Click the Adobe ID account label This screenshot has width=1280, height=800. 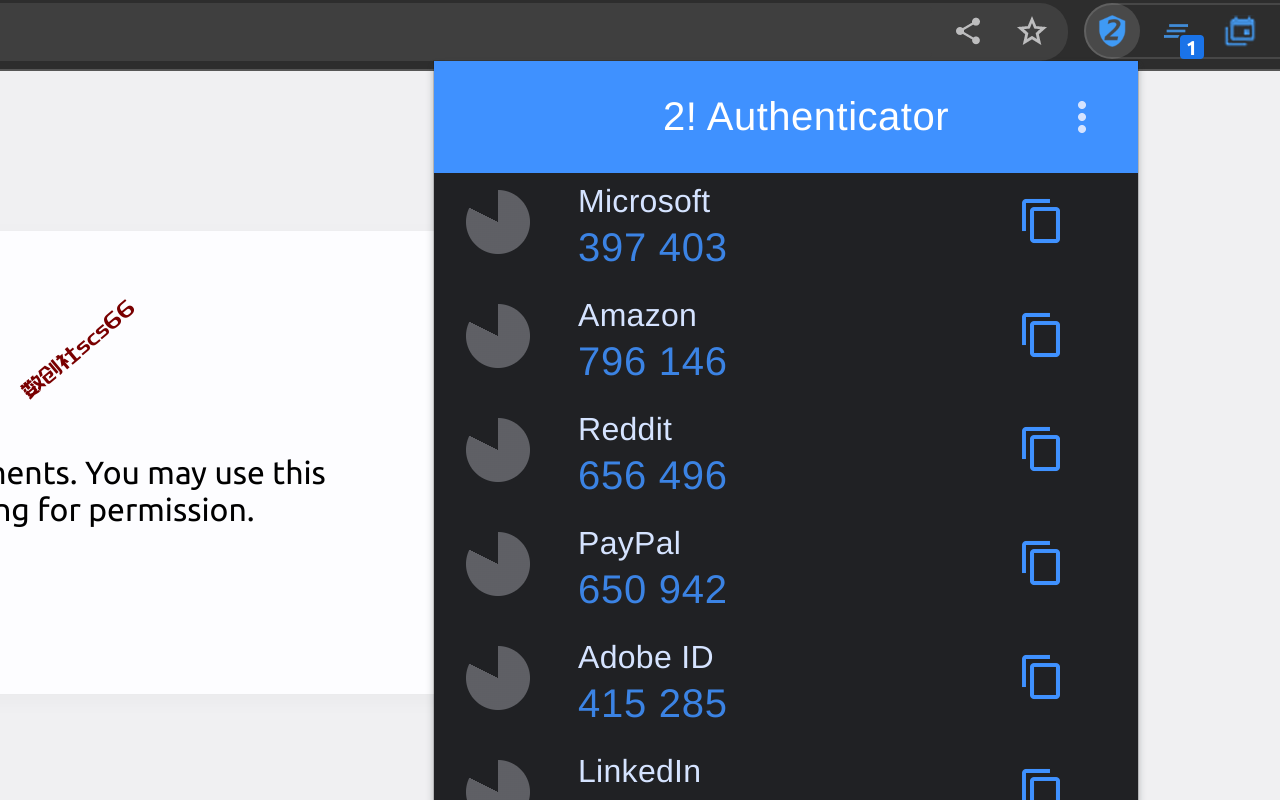tap(645, 657)
